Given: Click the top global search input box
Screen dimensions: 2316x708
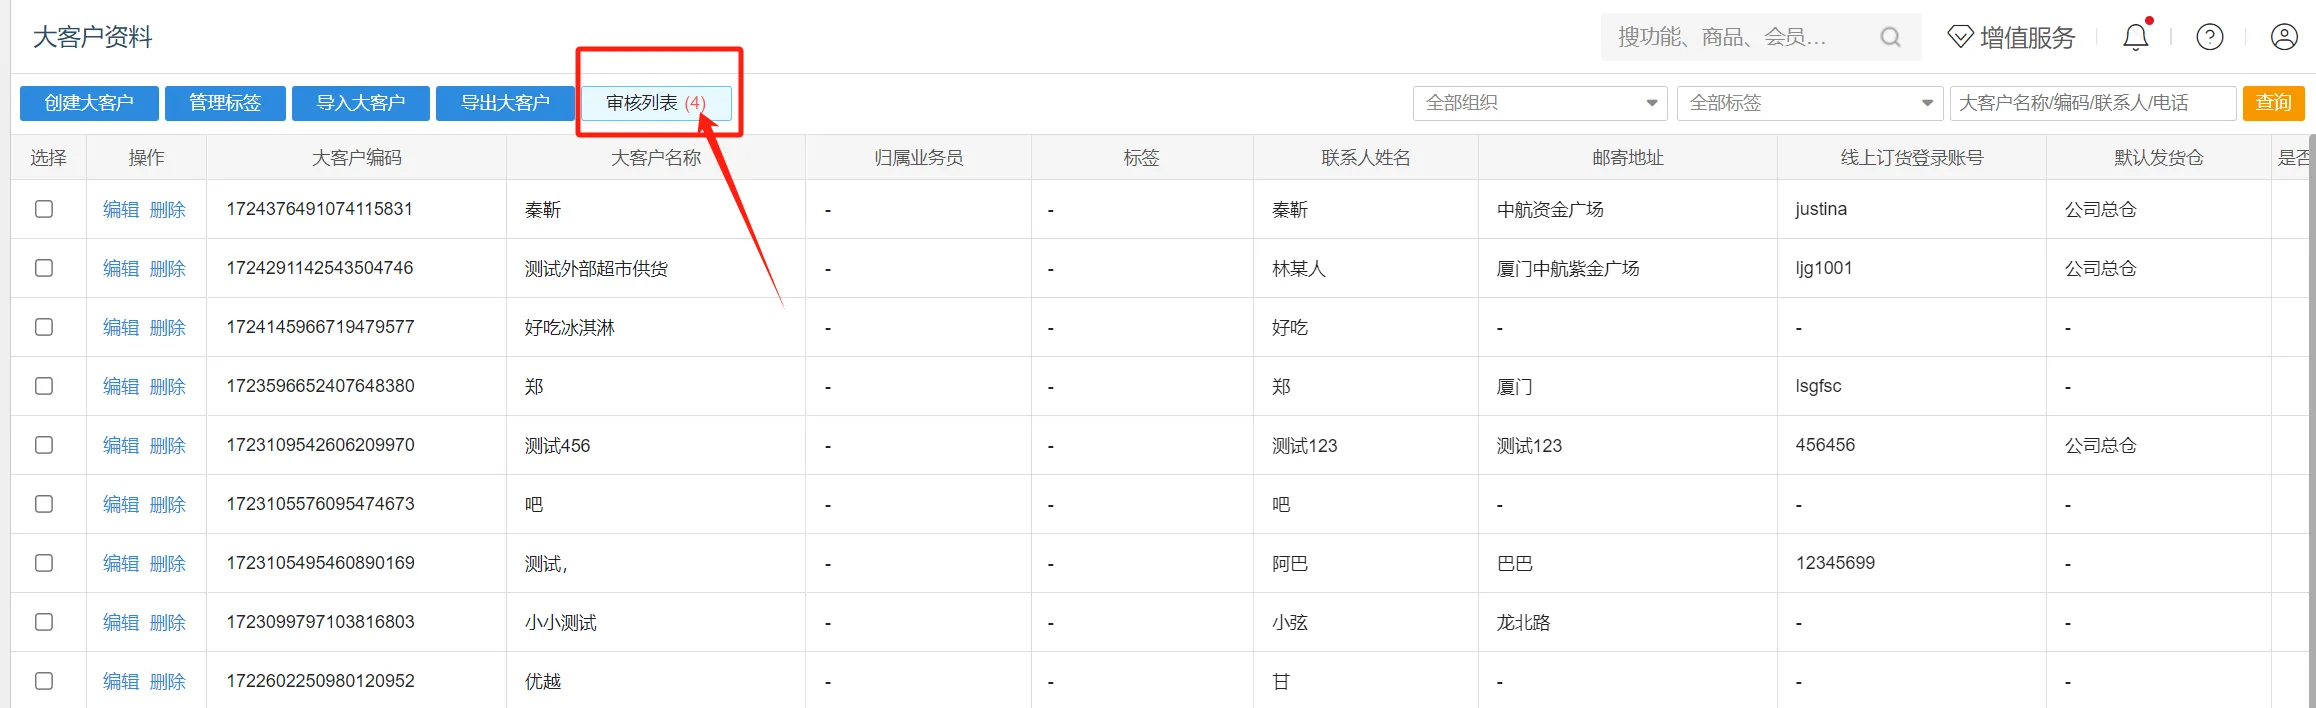Looking at the screenshot, I should coord(1740,37).
